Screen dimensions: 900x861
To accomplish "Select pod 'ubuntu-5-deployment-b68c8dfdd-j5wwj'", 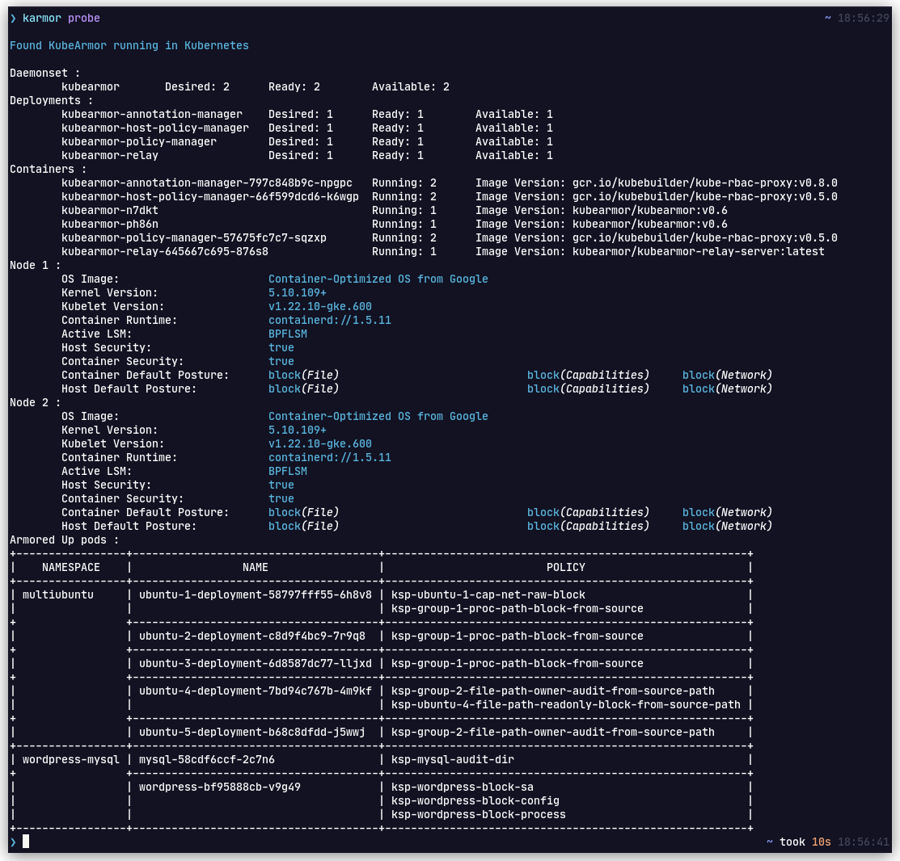I will 252,732.
